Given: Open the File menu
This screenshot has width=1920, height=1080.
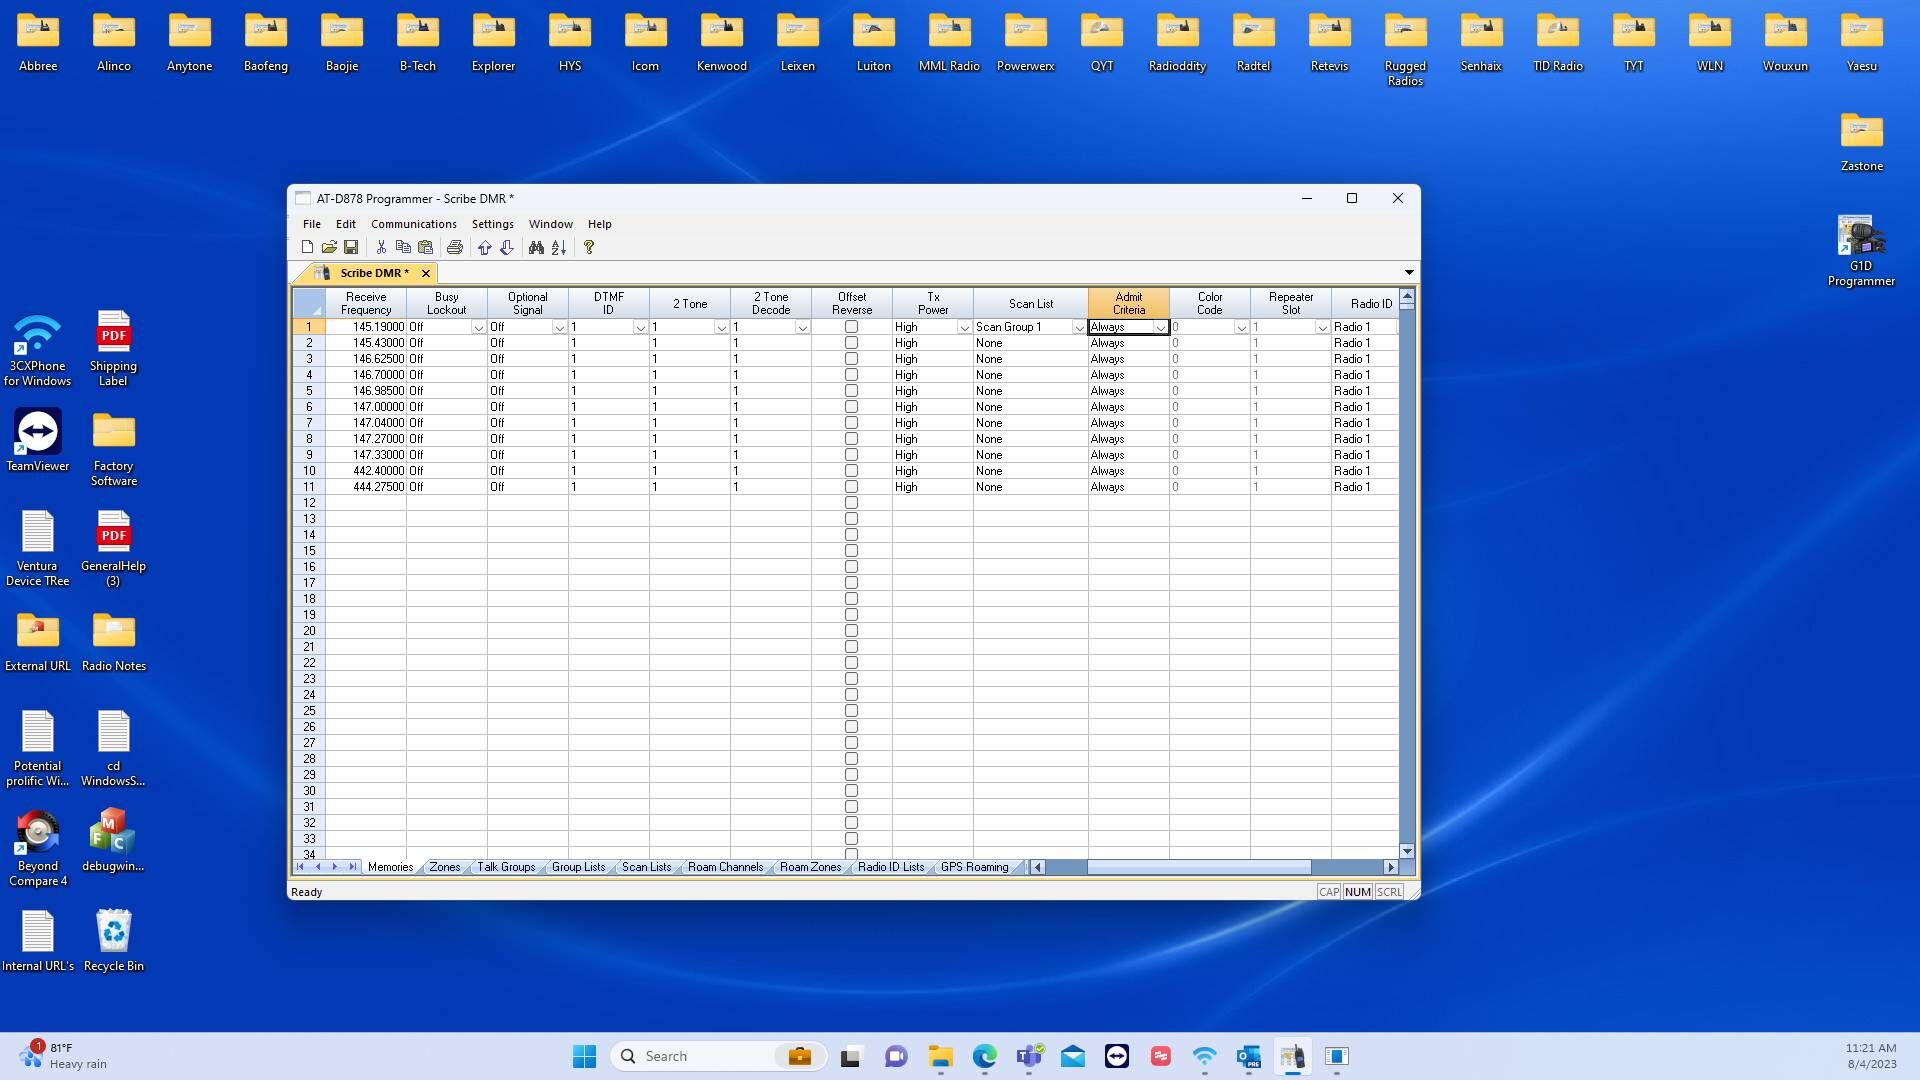Looking at the screenshot, I should point(312,224).
